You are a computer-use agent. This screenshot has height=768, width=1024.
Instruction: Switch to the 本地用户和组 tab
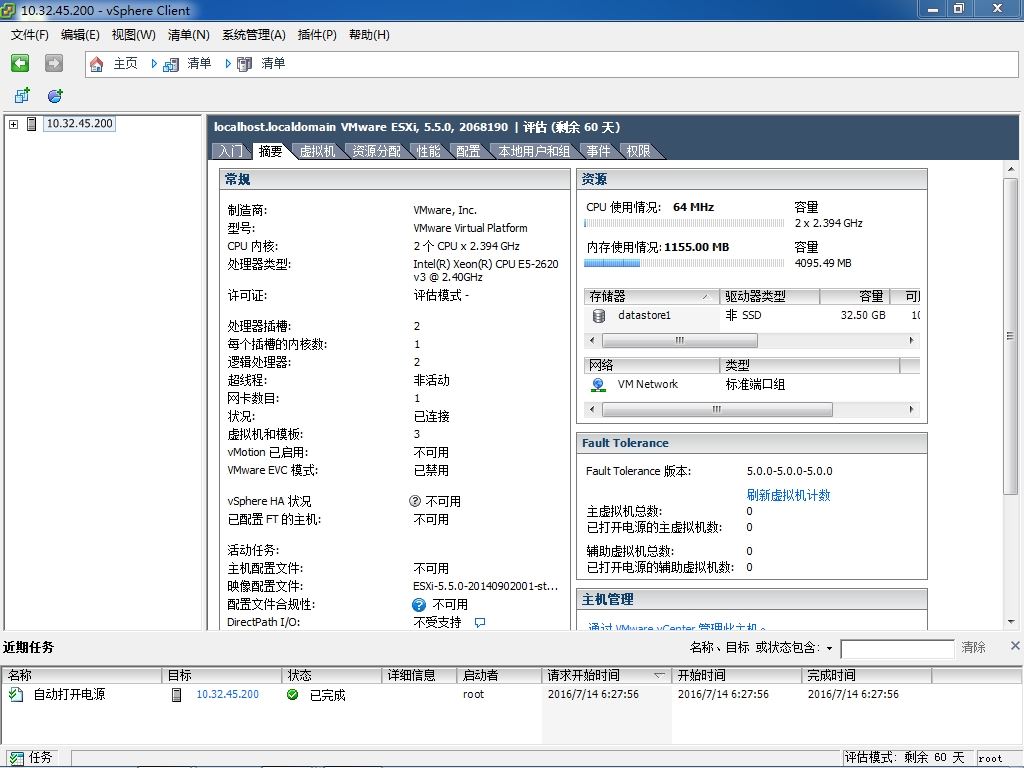coord(534,152)
